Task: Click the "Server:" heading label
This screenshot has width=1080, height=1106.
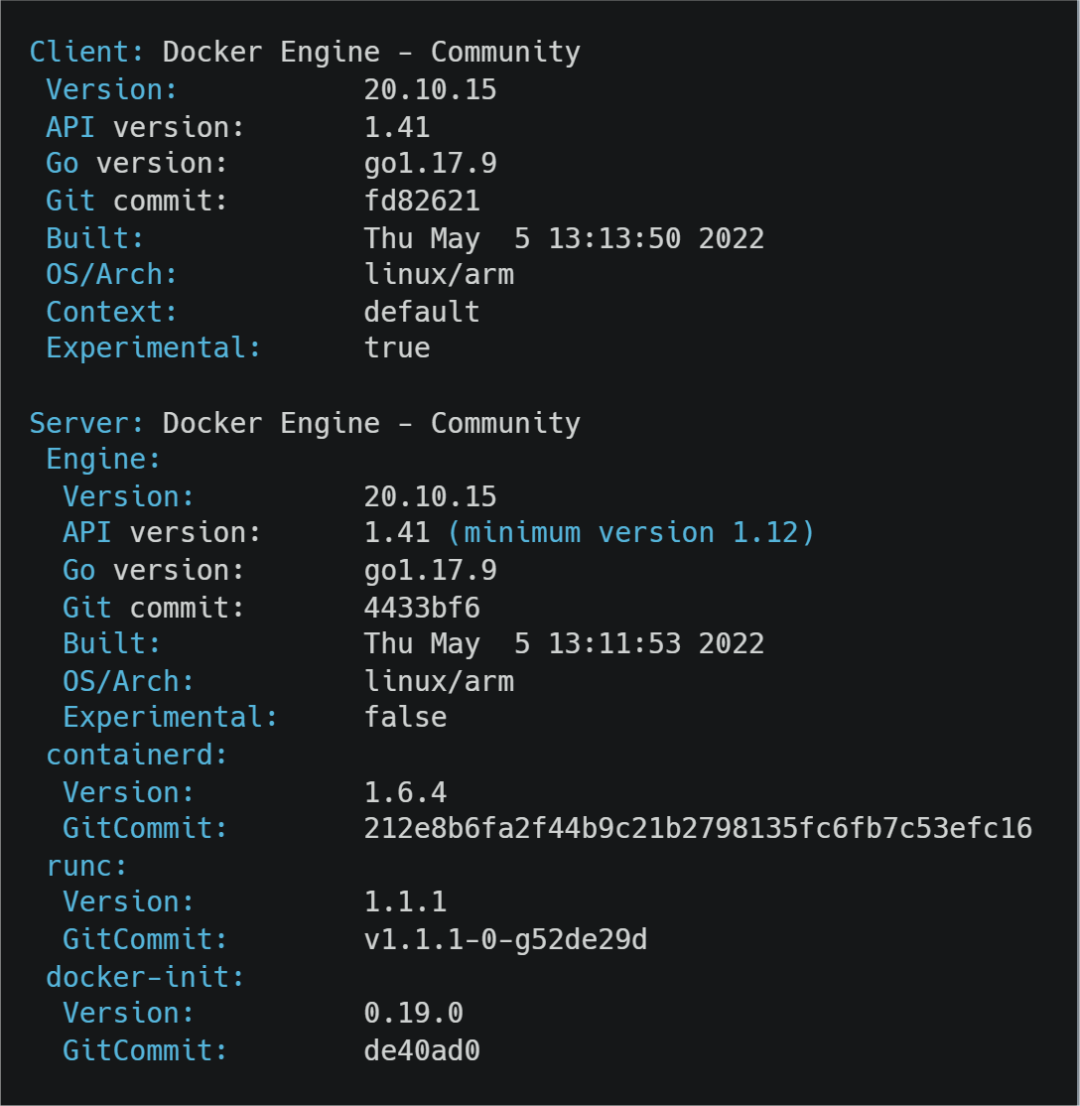Action: pos(87,423)
